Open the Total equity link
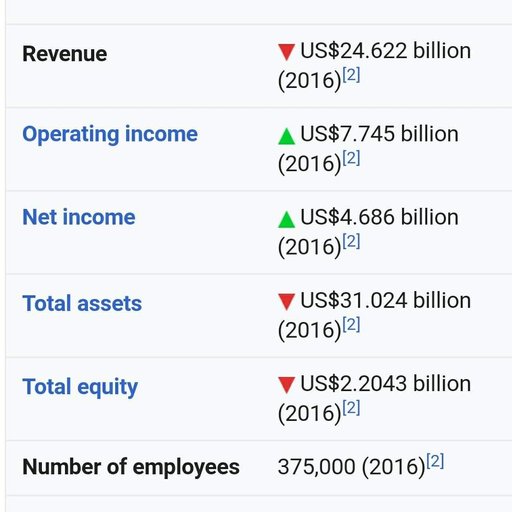The height and width of the screenshot is (512, 512). [x=80, y=387]
